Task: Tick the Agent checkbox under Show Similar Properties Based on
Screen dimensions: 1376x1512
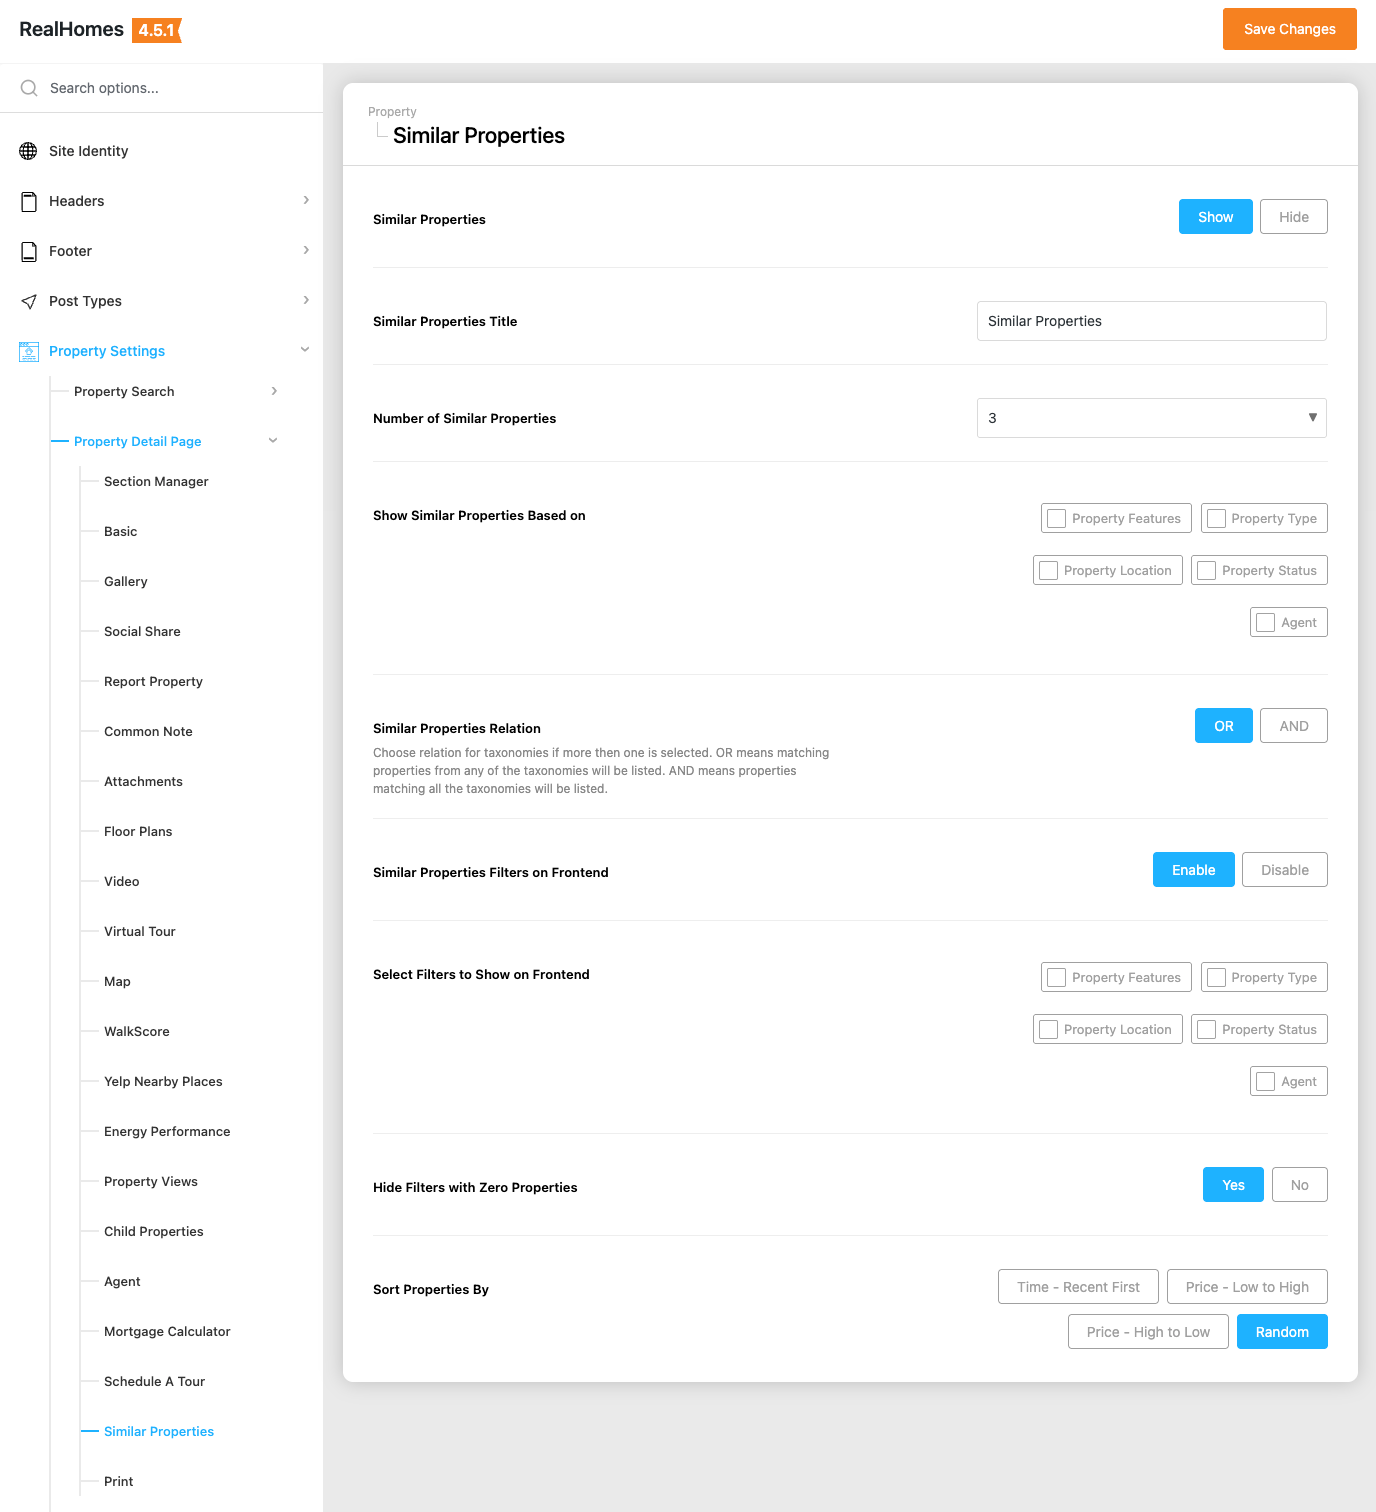Action: pos(1265,622)
